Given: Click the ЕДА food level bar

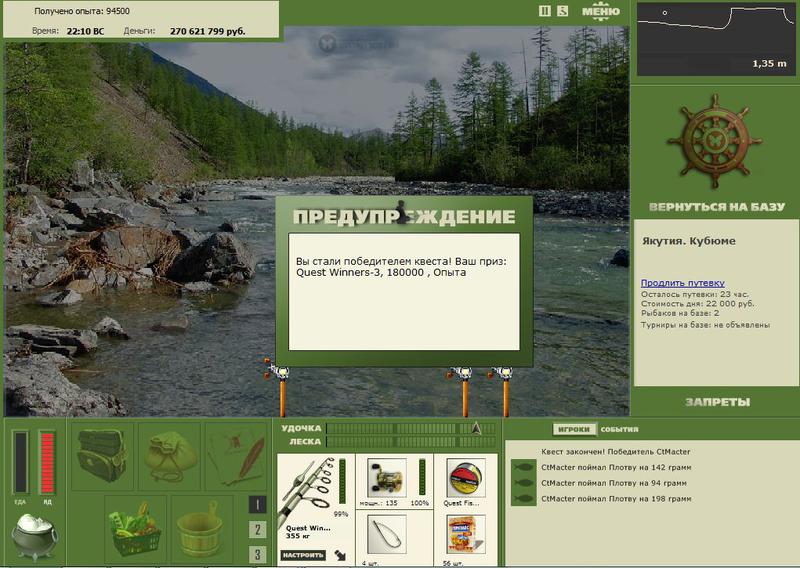Looking at the screenshot, I should click(x=20, y=463).
